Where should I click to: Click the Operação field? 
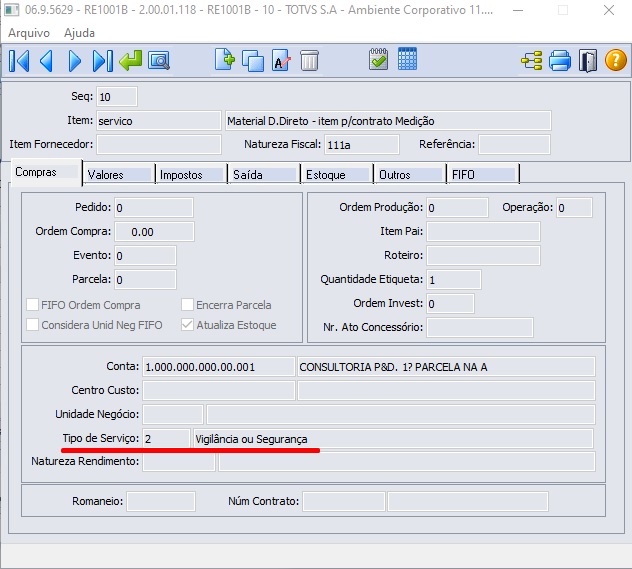pyautogui.click(x=574, y=208)
